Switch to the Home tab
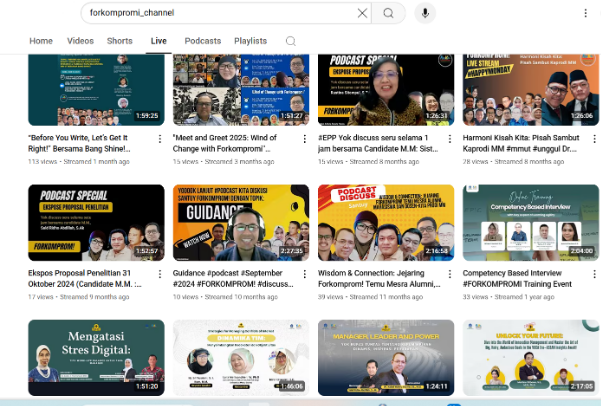 [41, 41]
